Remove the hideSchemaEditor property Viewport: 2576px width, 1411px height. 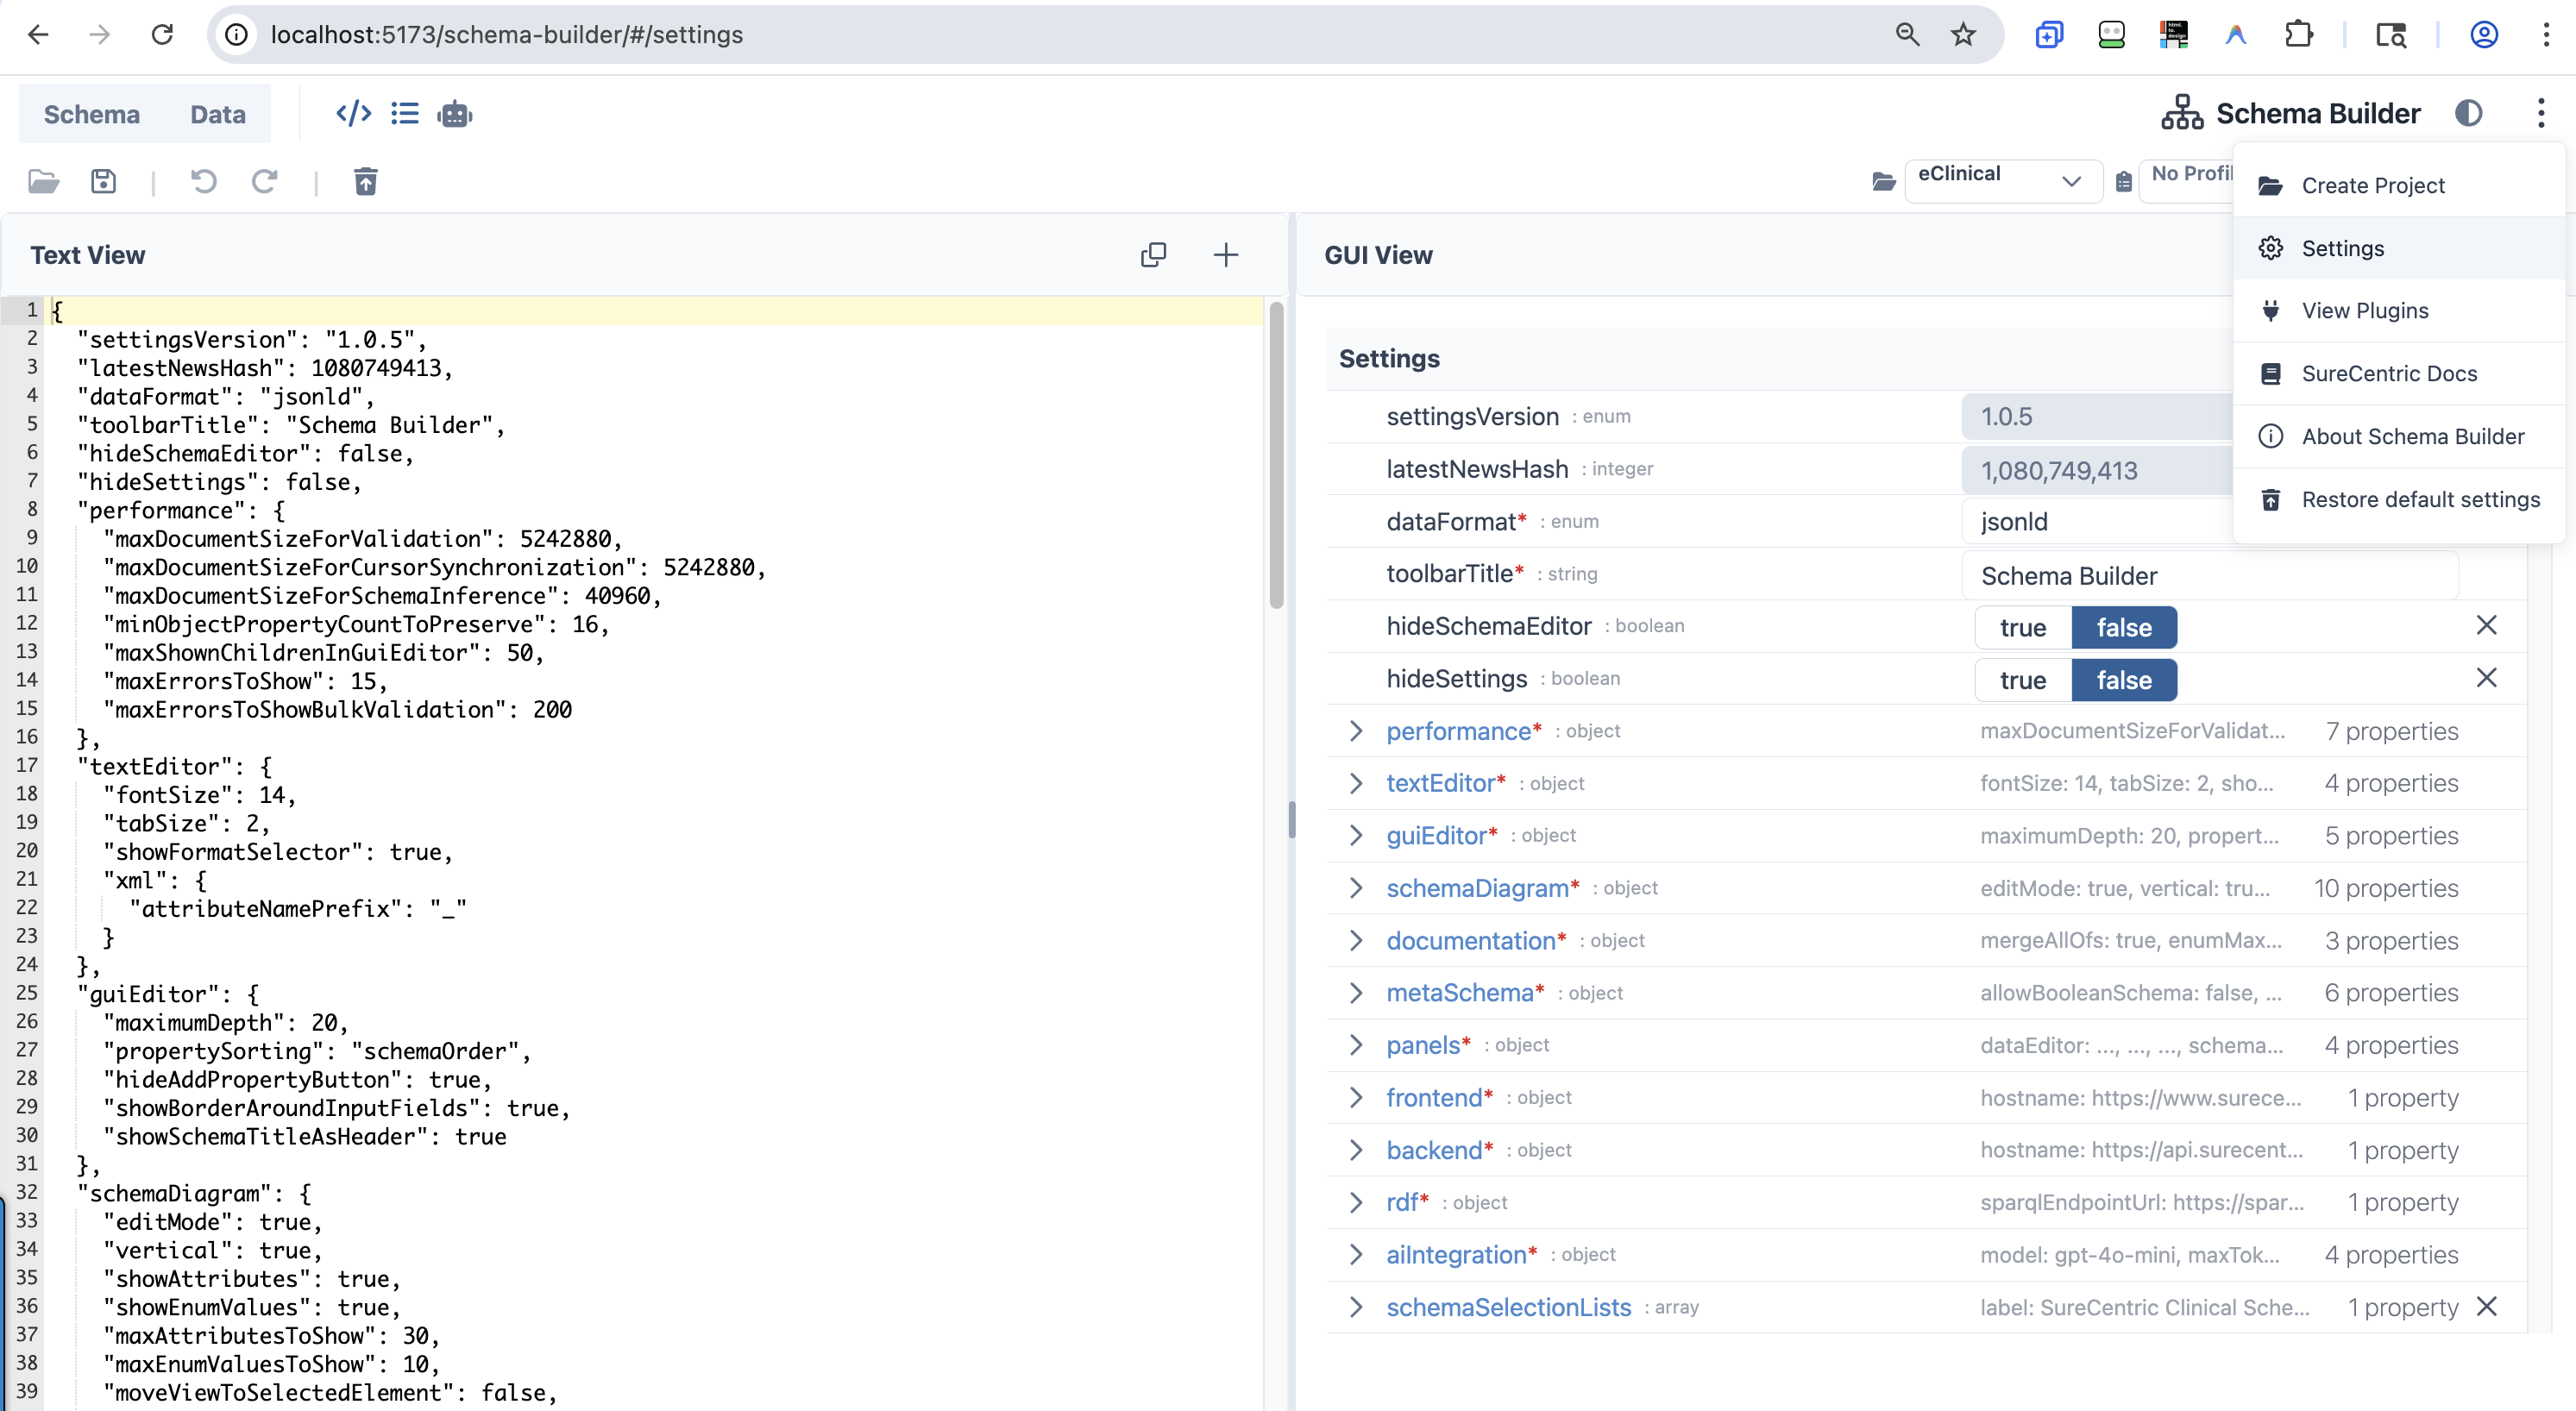[x=2487, y=625]
